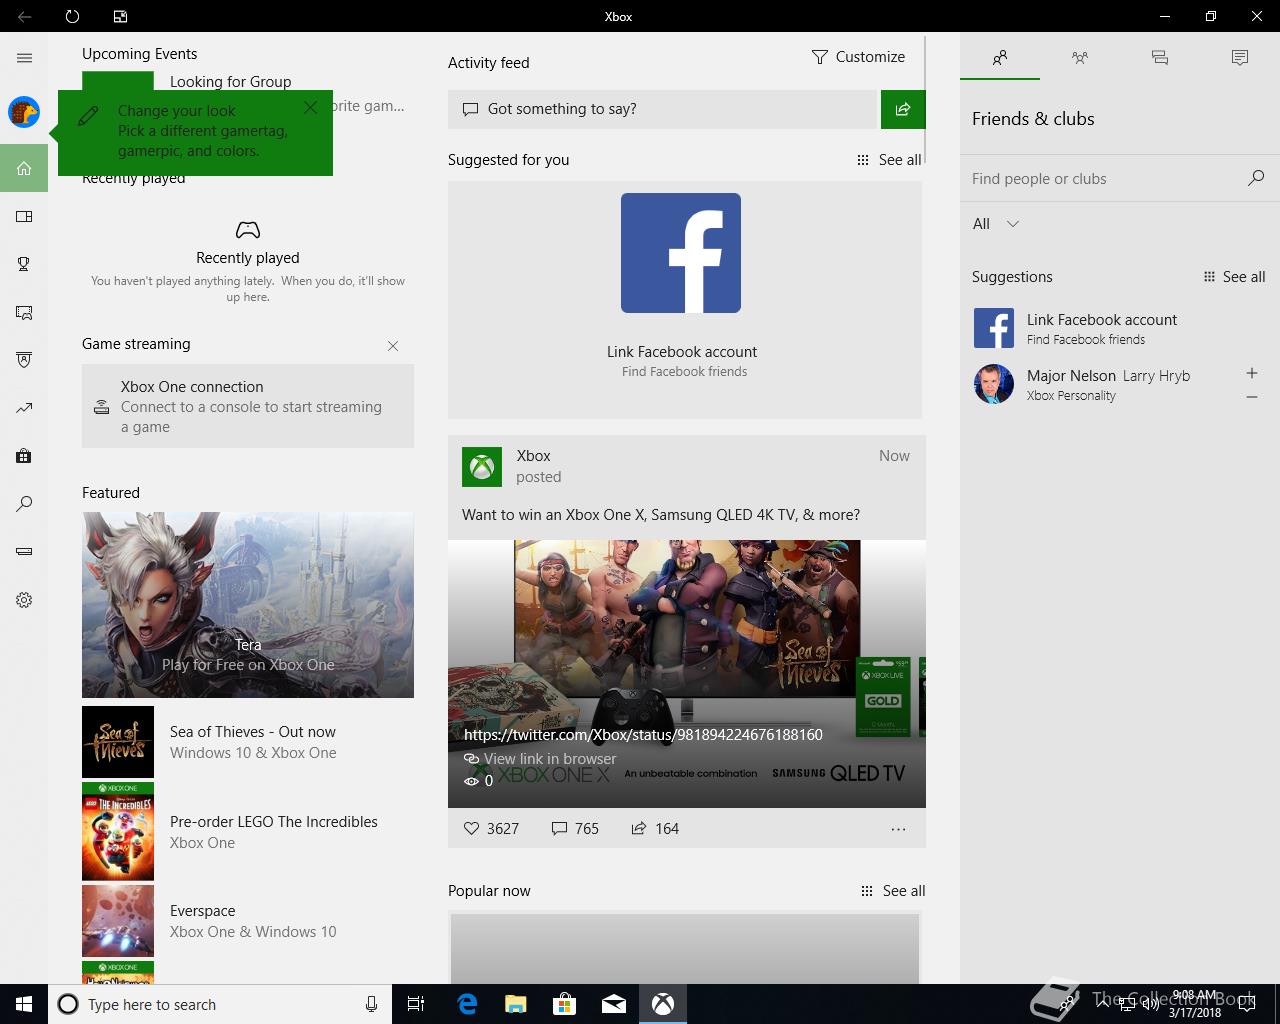Click the share post green button
1280x1024 pixels.
coord(903,109)
